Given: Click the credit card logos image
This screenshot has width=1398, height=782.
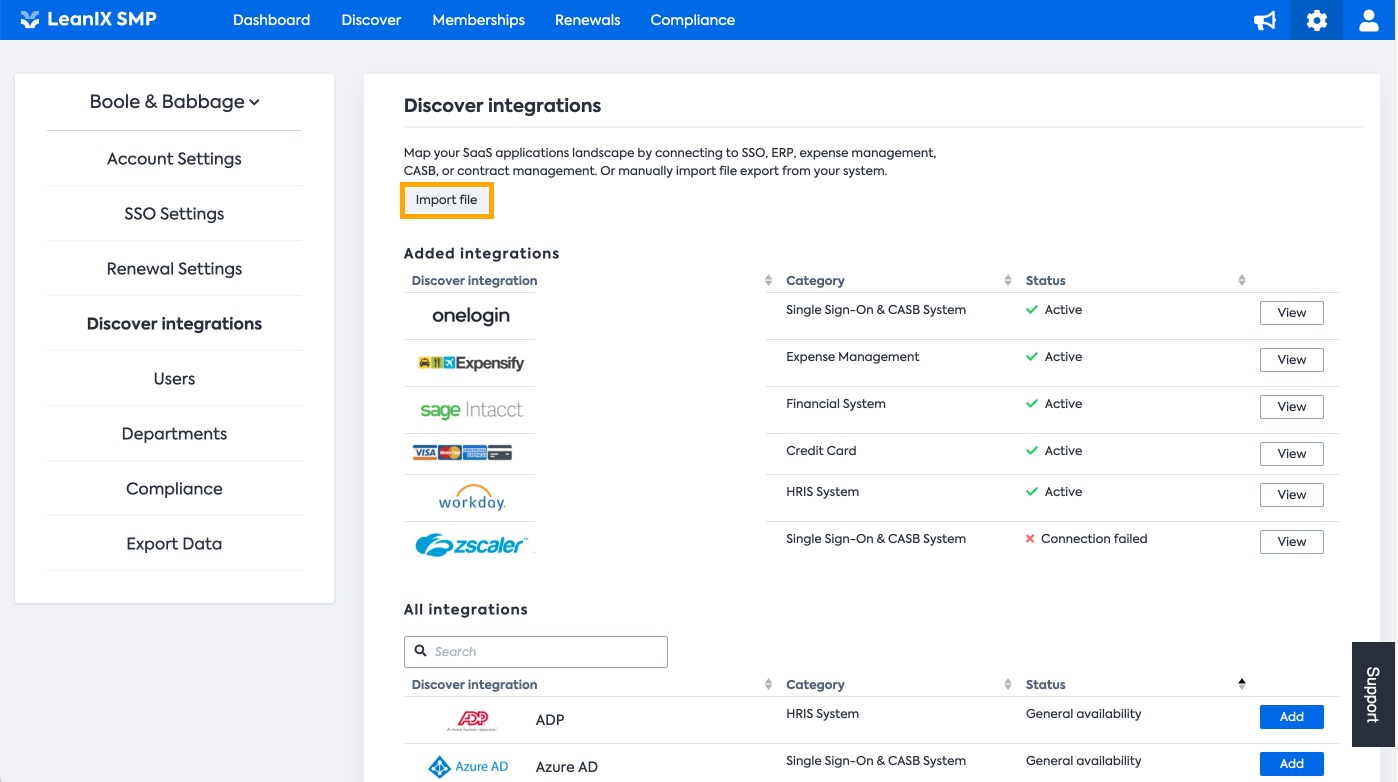Looking at the screenshot, I should (462, 453).
